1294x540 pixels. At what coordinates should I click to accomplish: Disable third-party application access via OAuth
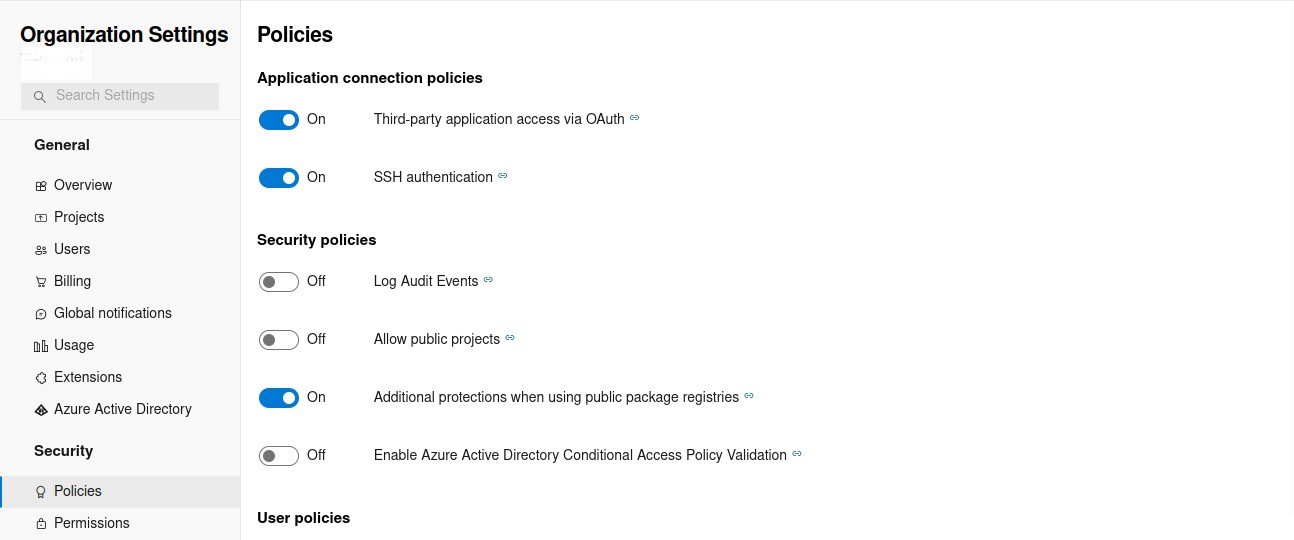pyautogui.click(x=279, y=120)
